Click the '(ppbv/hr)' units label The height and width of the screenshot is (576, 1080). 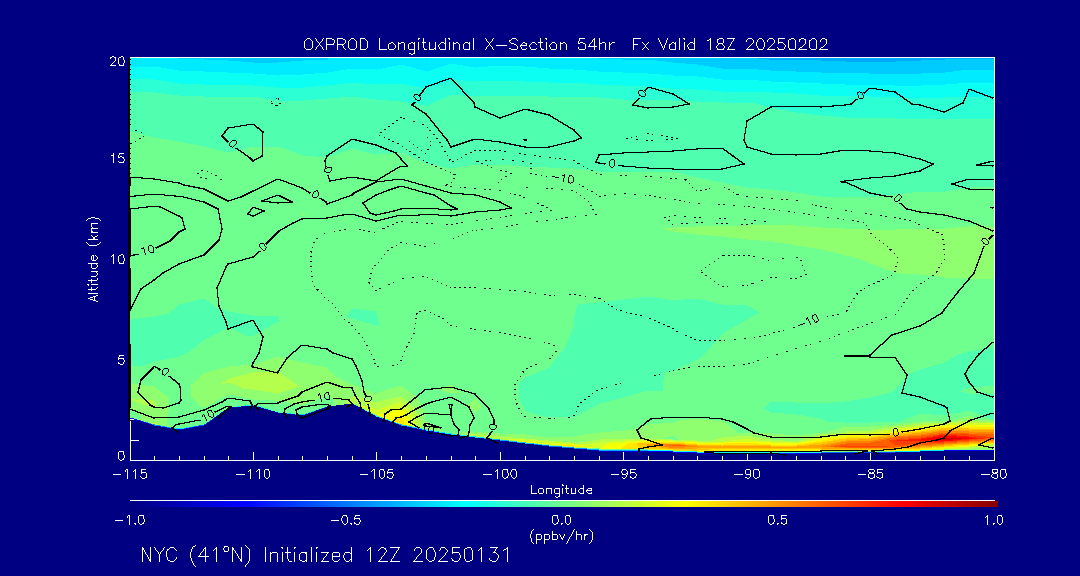click(561, 535)
